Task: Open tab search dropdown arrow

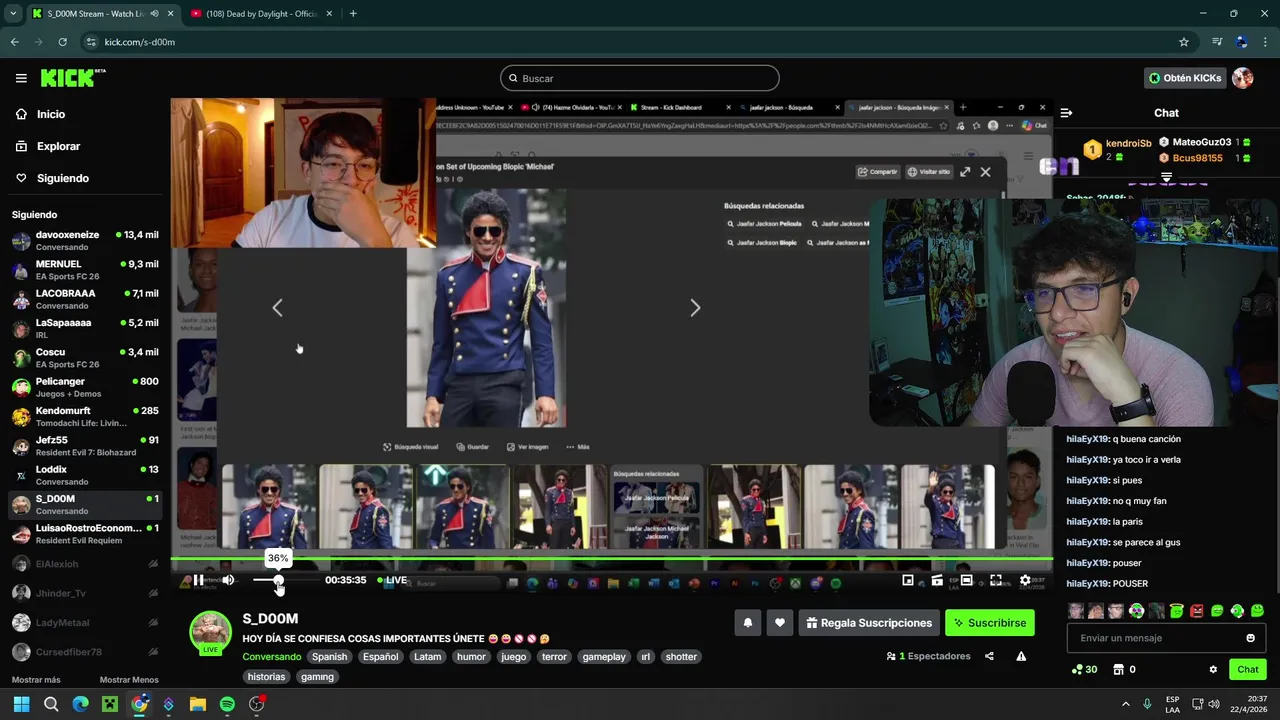Action: (13, 14)
